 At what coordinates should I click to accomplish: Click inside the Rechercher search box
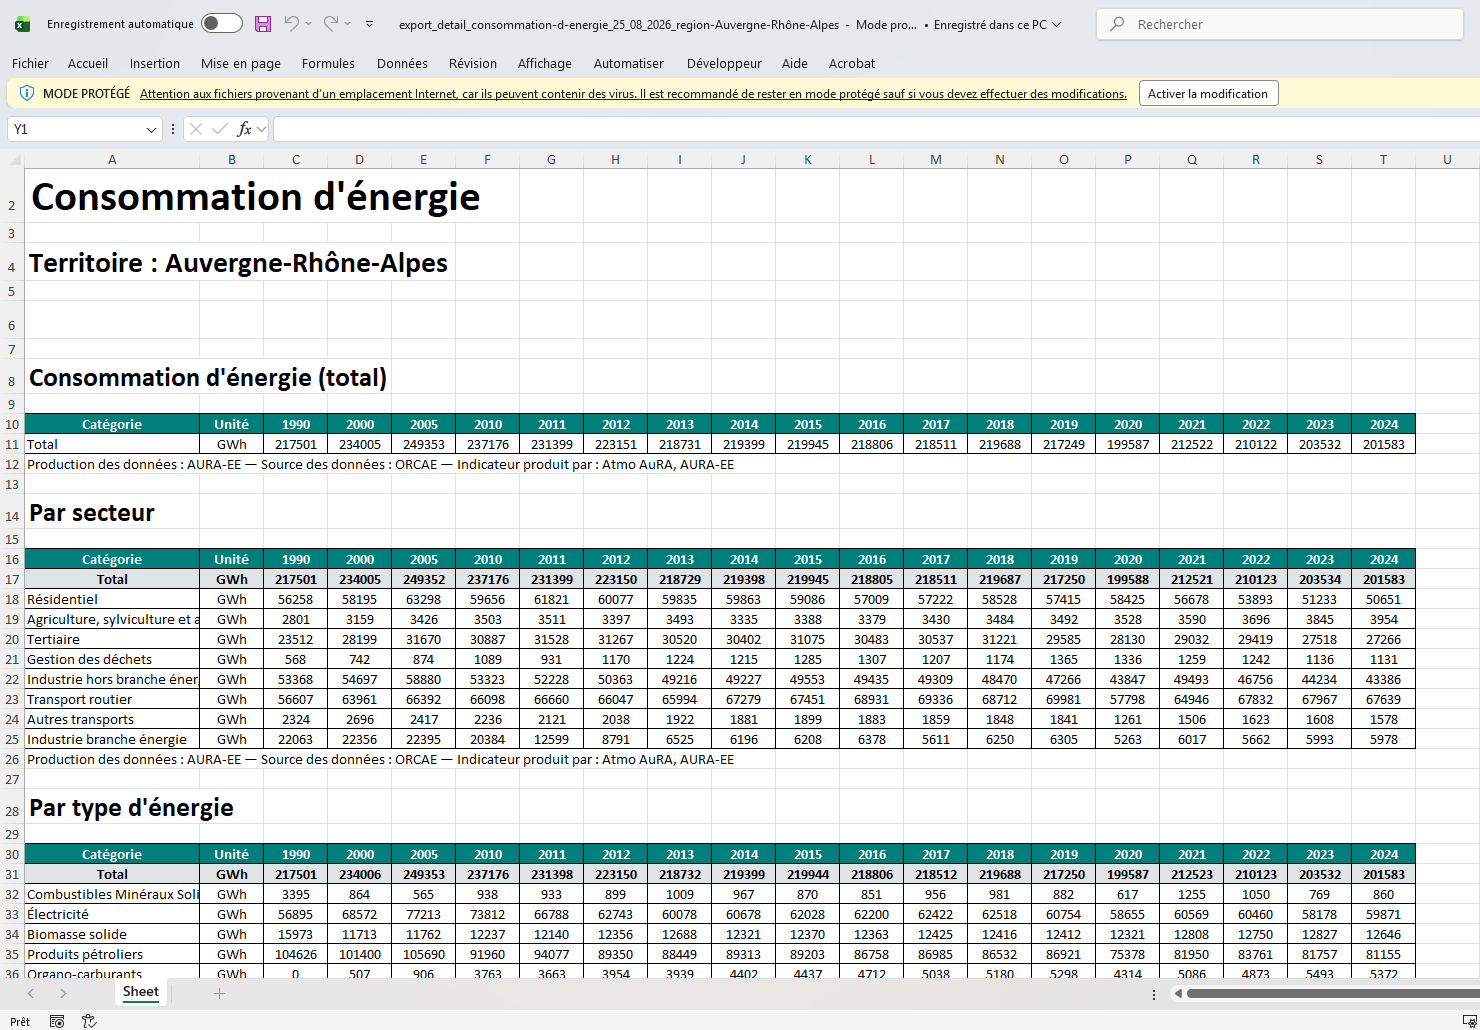1280,24
